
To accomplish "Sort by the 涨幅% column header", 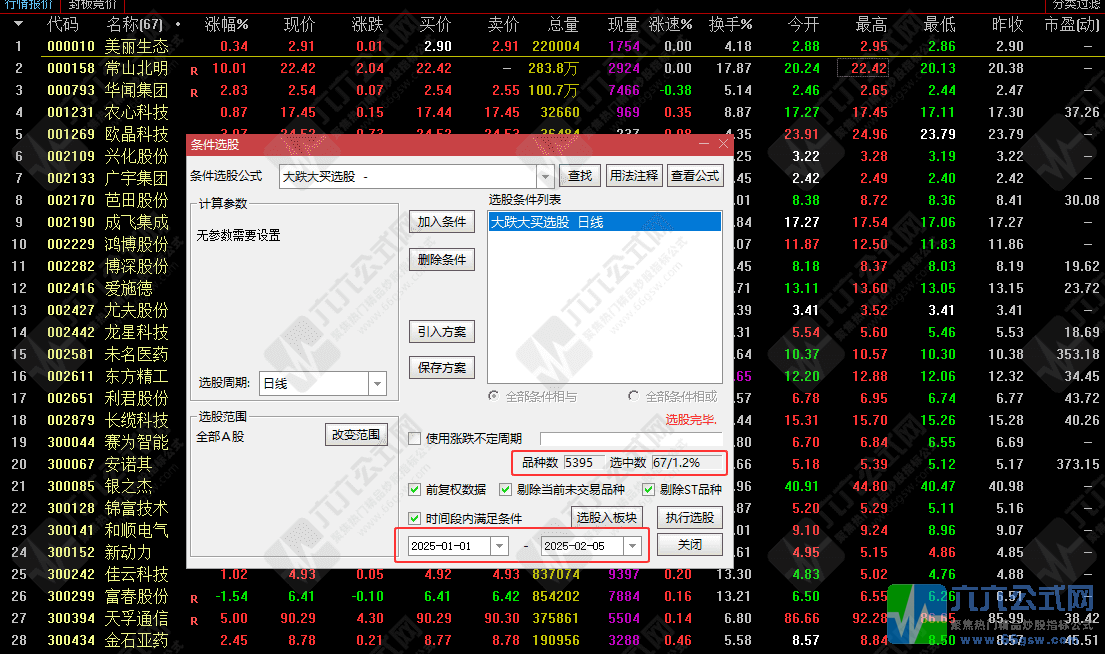I will pyautogui.click(x=226, y=24).
